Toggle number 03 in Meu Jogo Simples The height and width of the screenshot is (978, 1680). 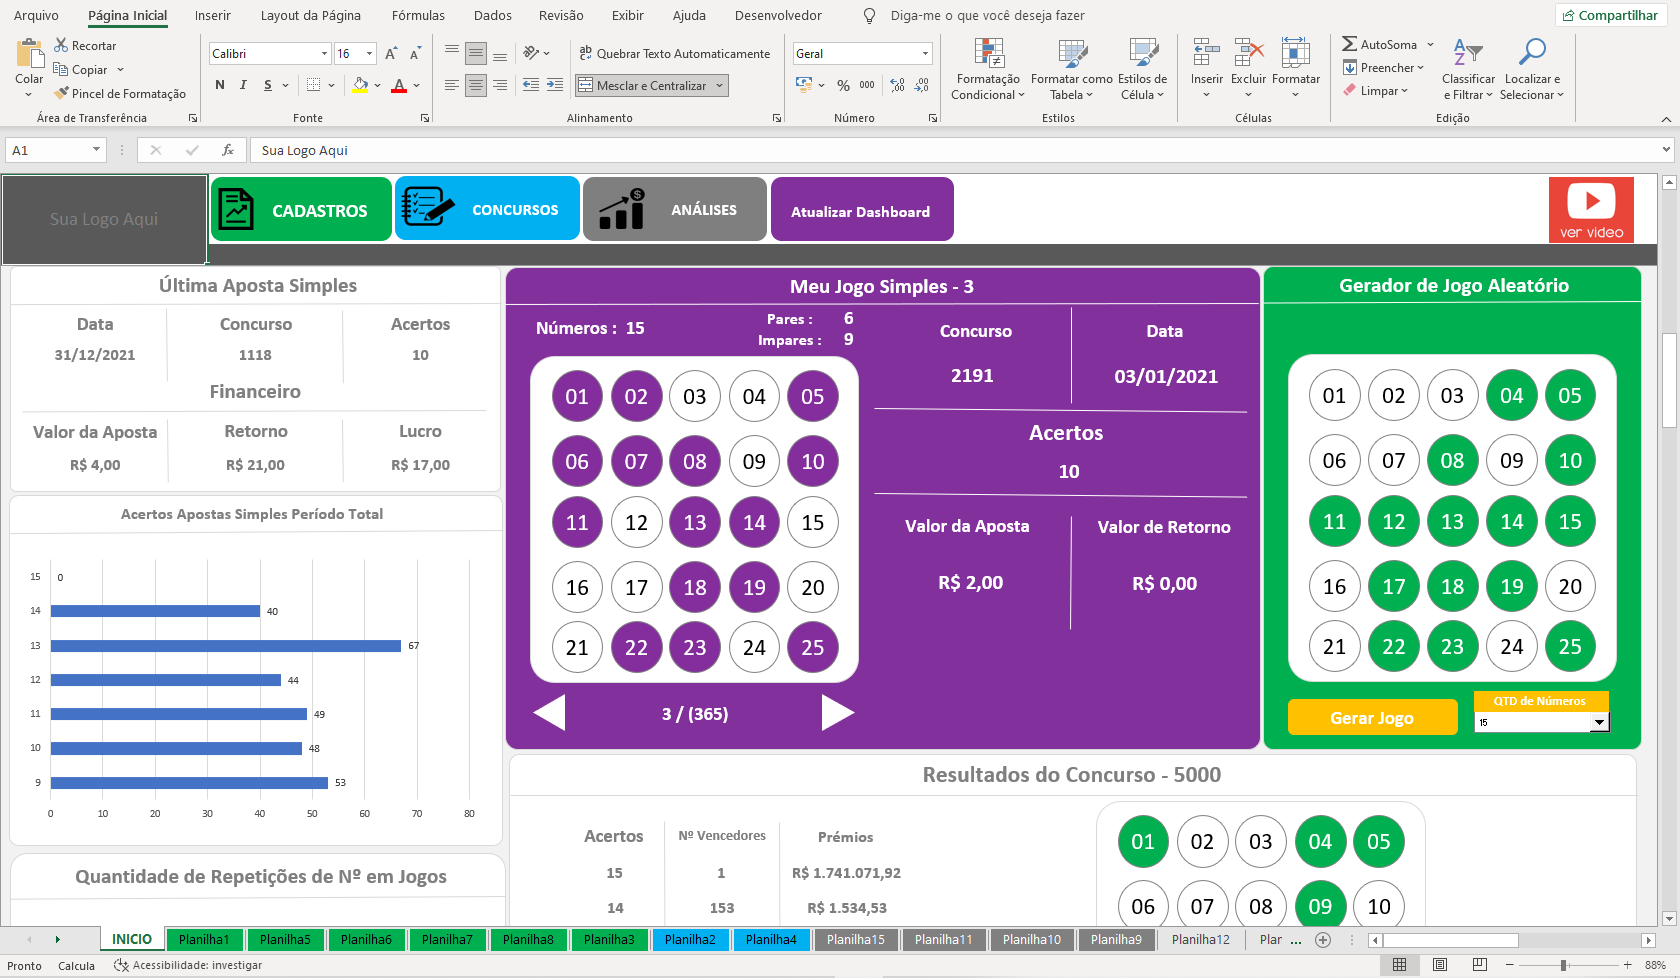coord(695,397)
